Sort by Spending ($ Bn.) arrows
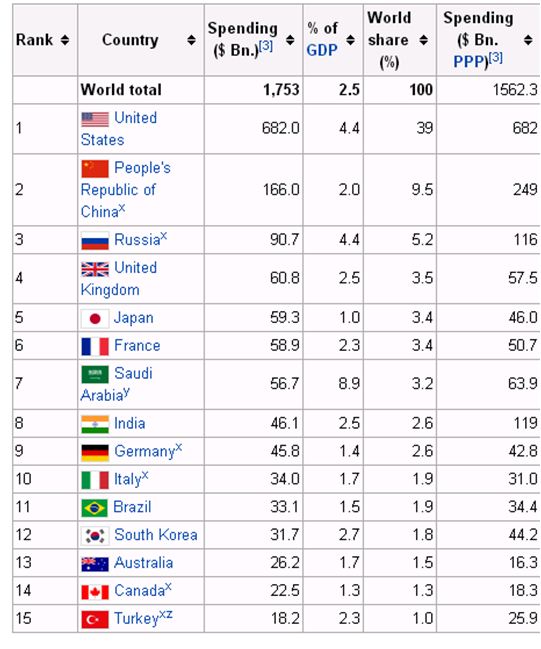This screenshot has height=649, width=541. [290, 40]
